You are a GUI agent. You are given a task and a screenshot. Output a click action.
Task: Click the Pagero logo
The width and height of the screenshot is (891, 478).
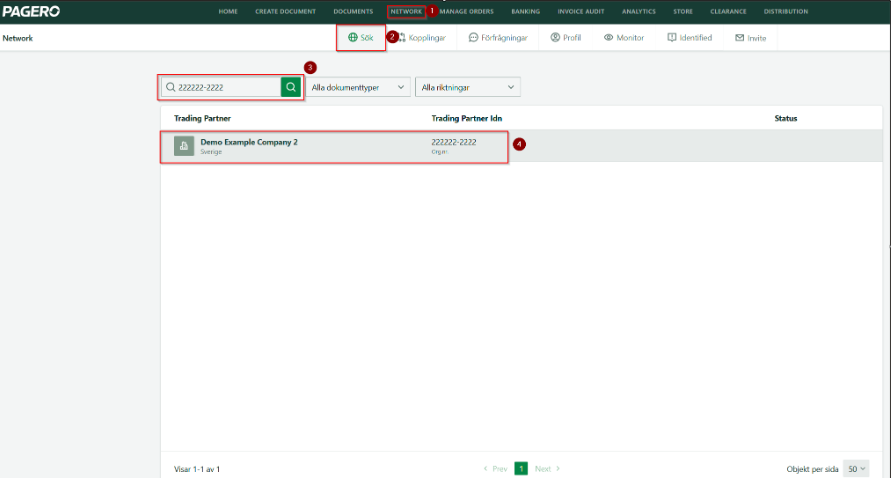pyautogui.click(x=31, y=11)
